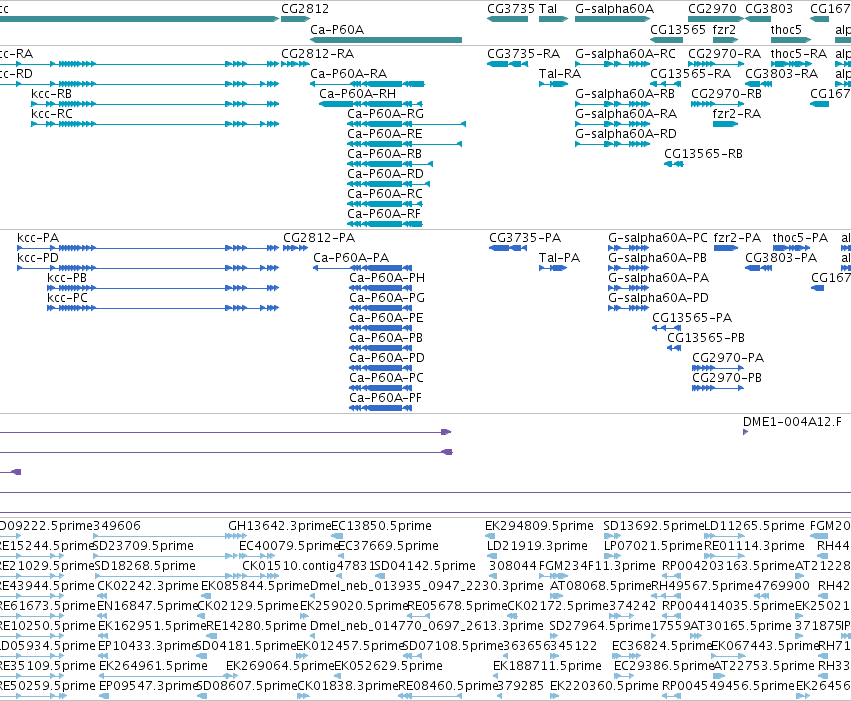851x701 pixels.
Task: Click EST SD23709.5prime
Action: point(144,546)
